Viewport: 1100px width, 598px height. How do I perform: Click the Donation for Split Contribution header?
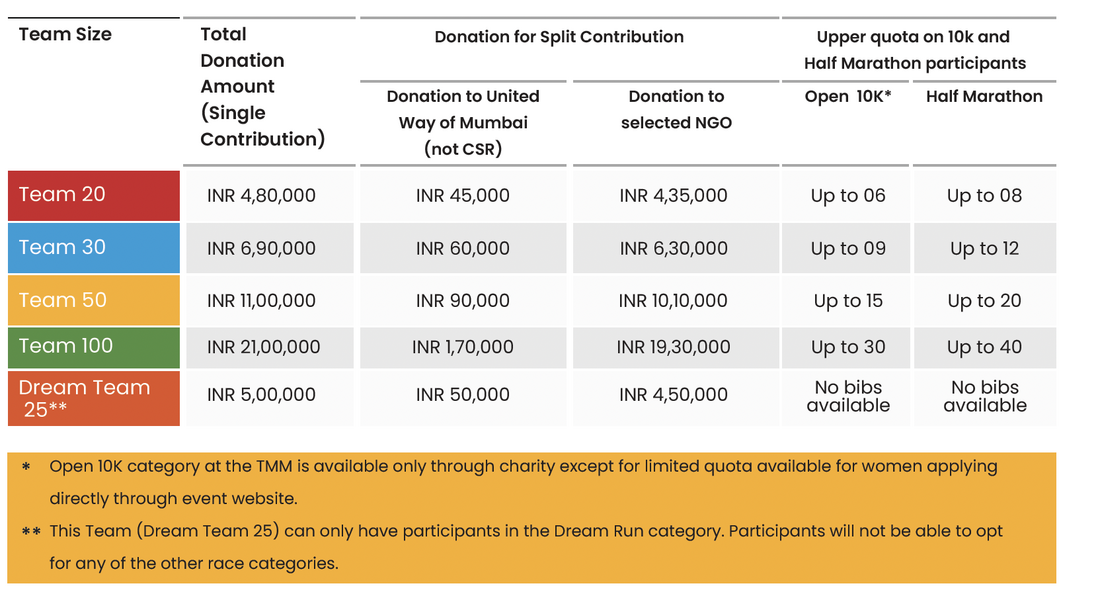[x=559, y=37]
